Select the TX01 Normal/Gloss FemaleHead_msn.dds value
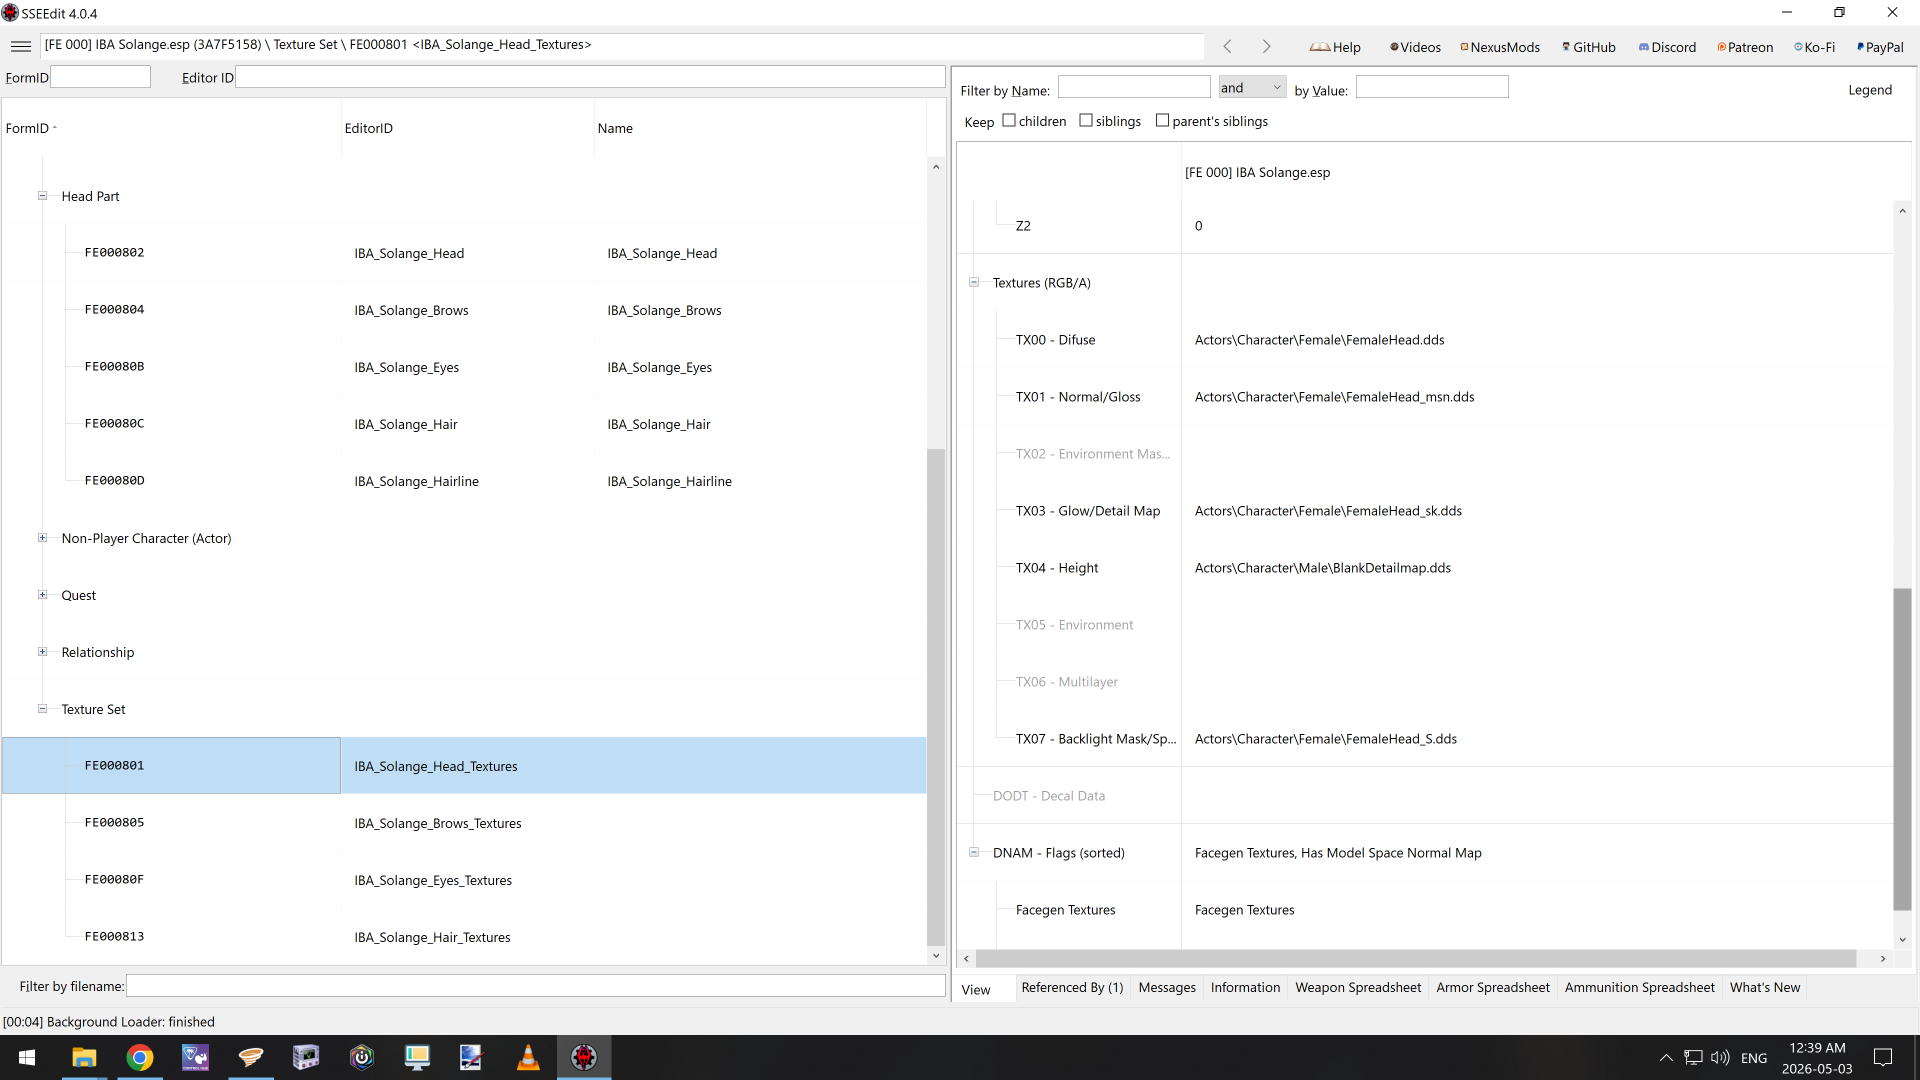This screenshot has width=1920, height=1080. pyautogui.click(x=1334, y=397)
